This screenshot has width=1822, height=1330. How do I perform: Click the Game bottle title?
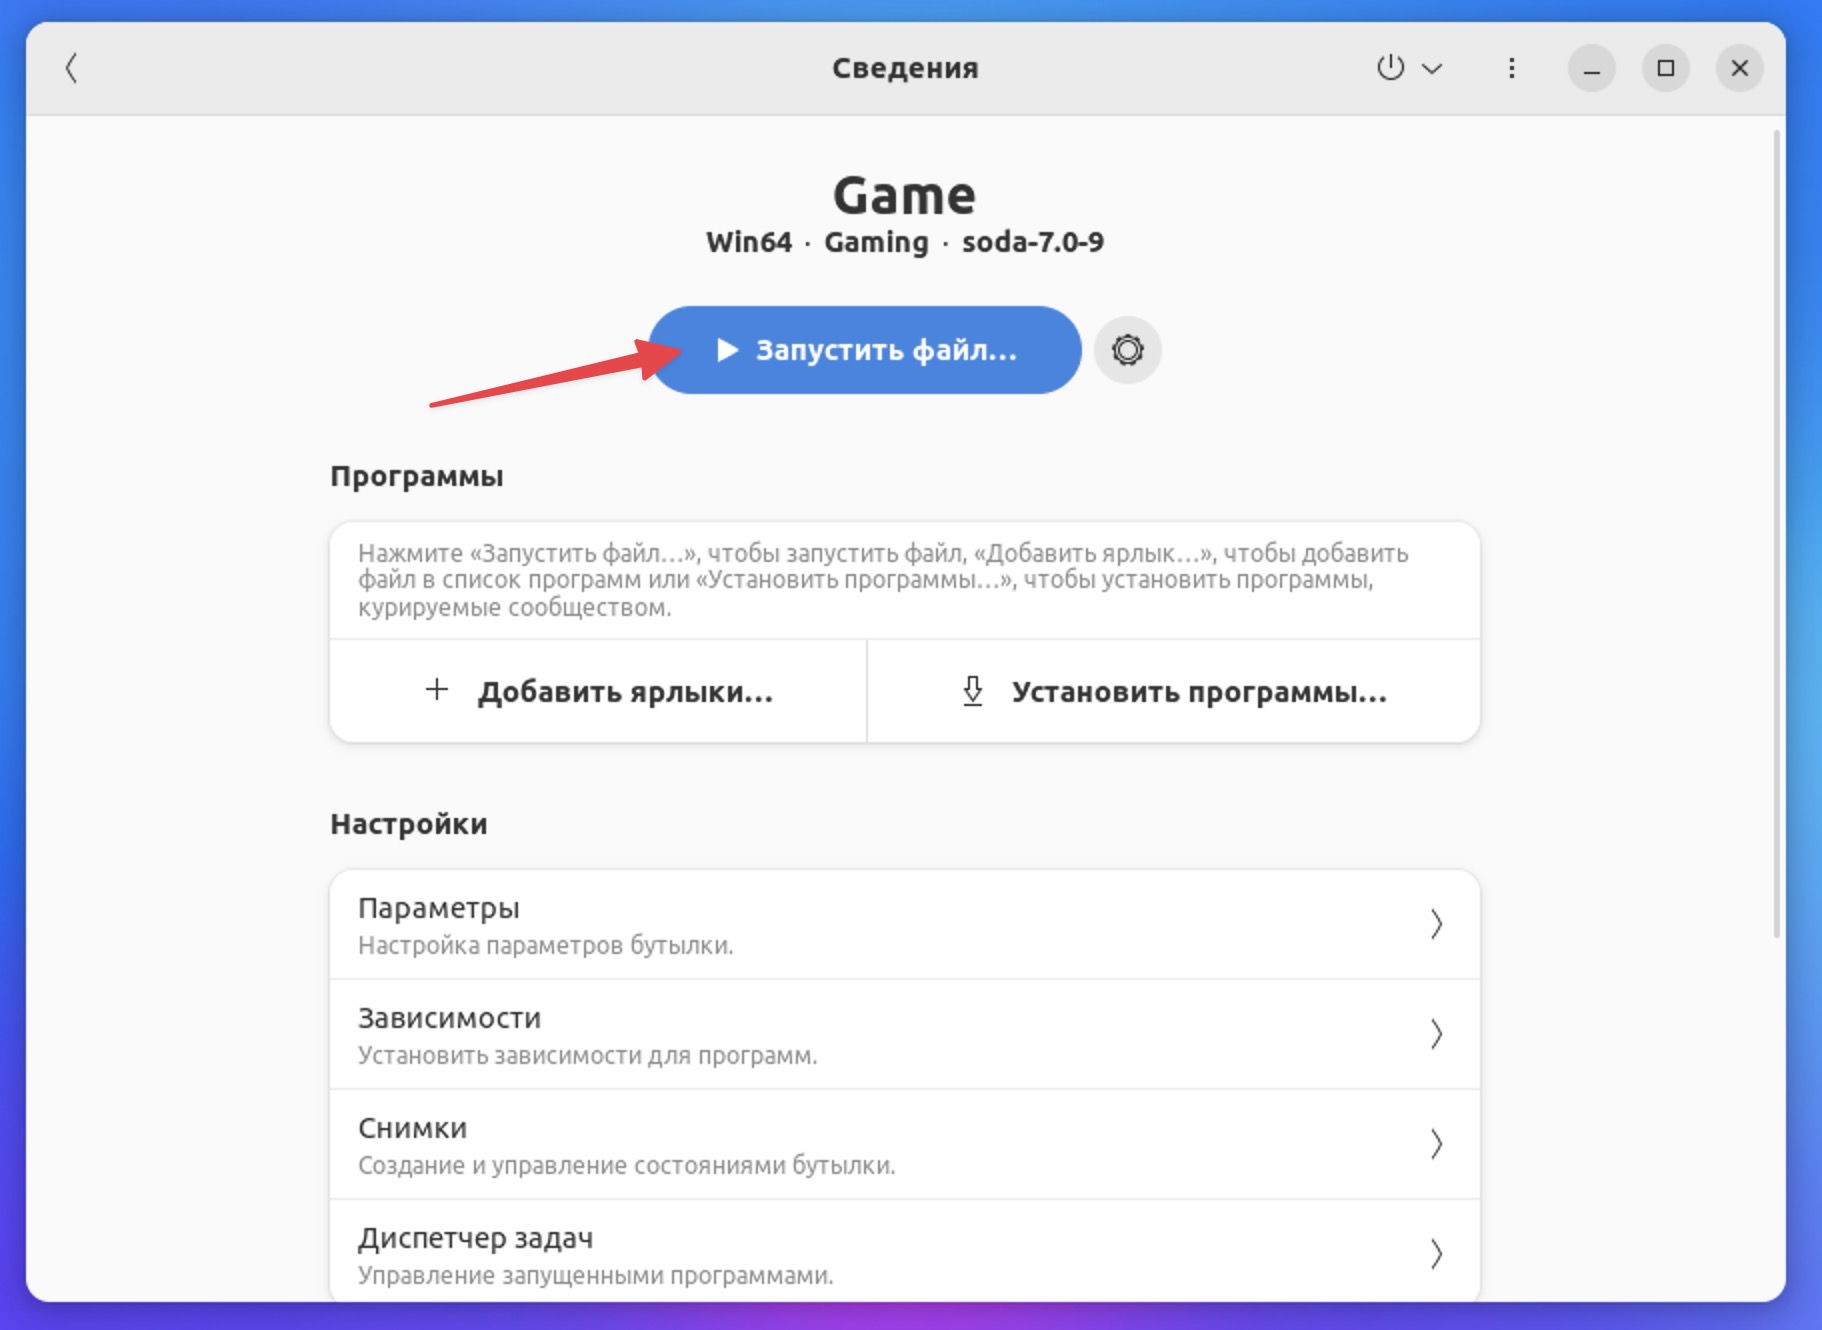coord(905,195)
